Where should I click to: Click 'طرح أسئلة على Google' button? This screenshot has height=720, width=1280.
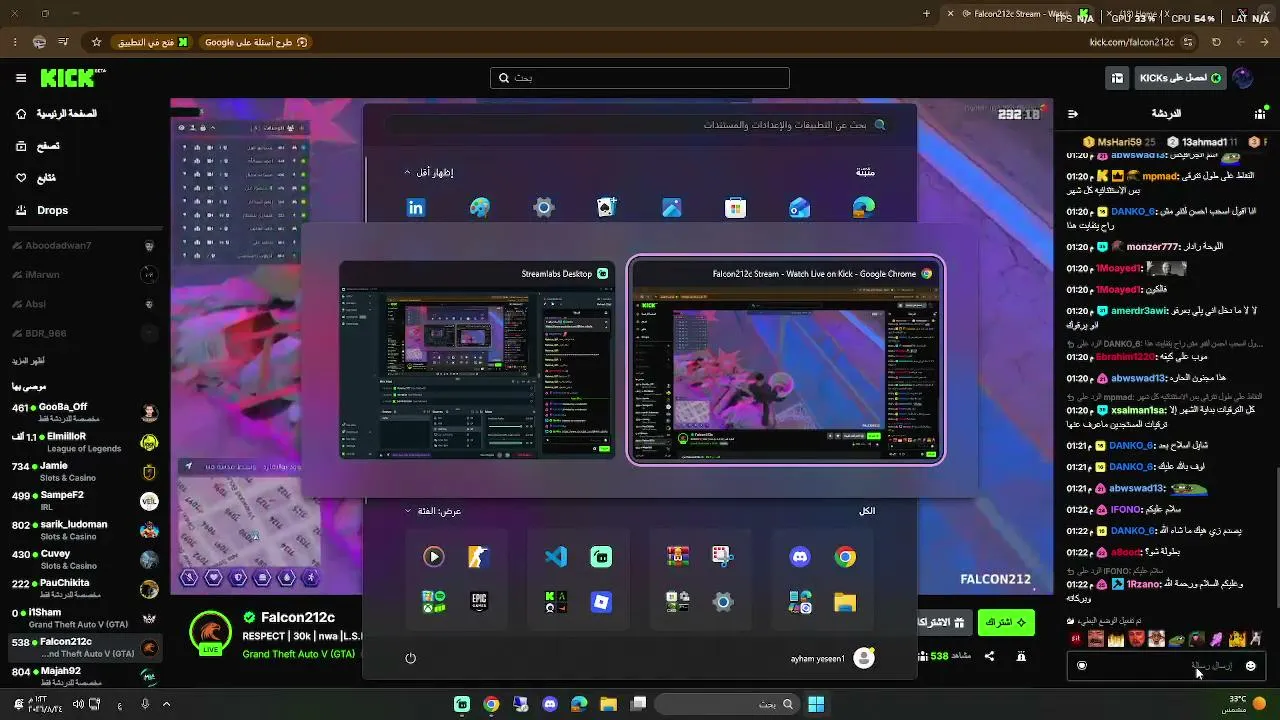coord(257,42)
